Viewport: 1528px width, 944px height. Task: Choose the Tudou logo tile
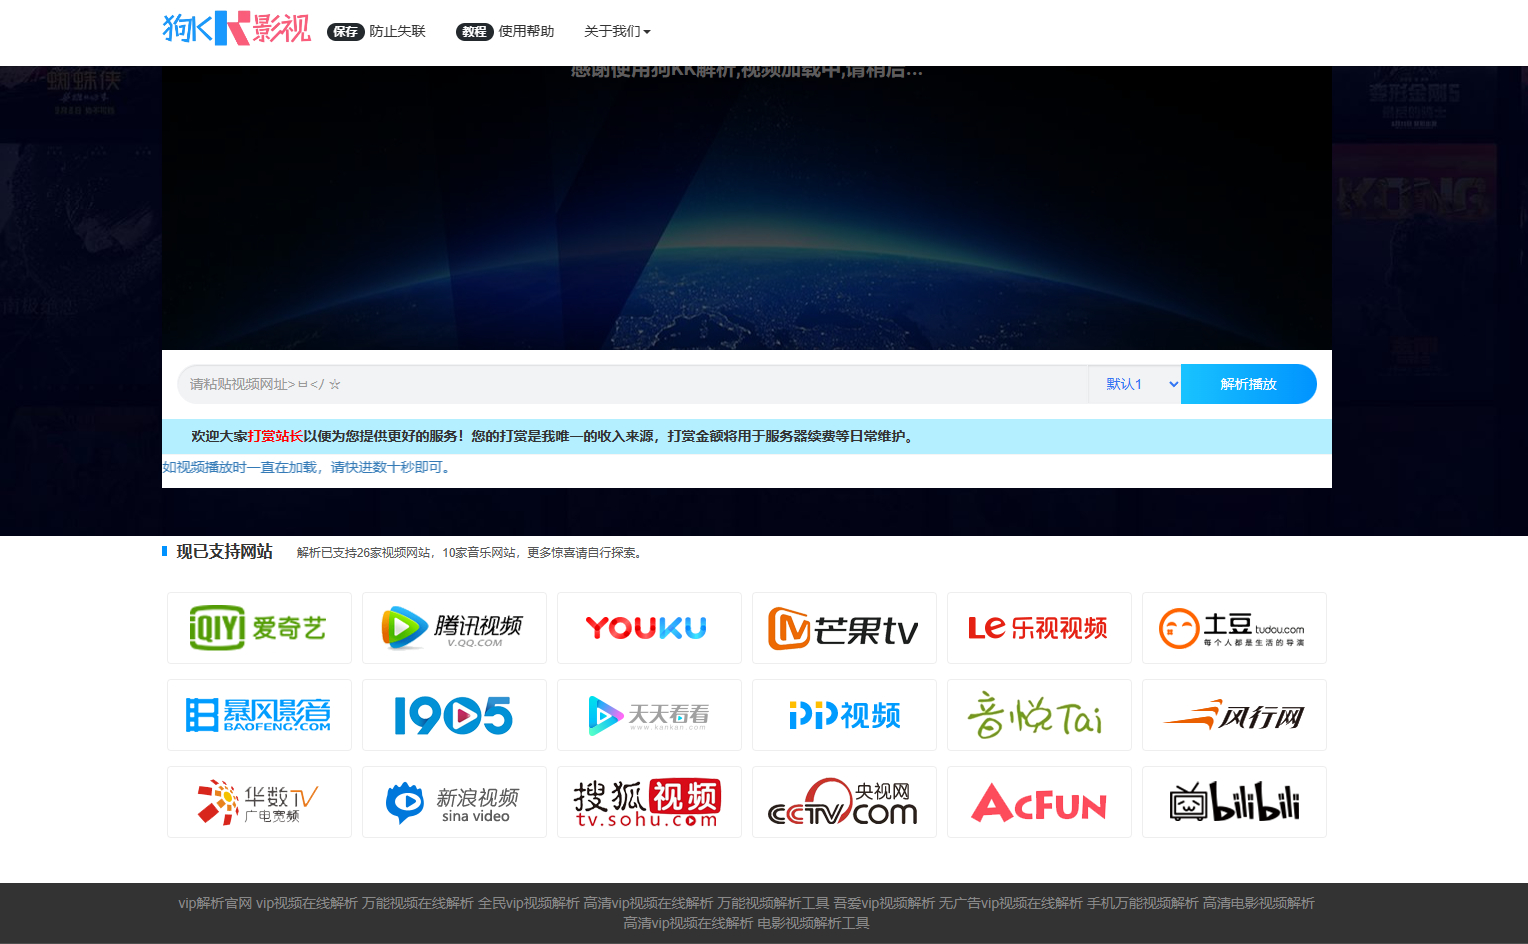1234,628
